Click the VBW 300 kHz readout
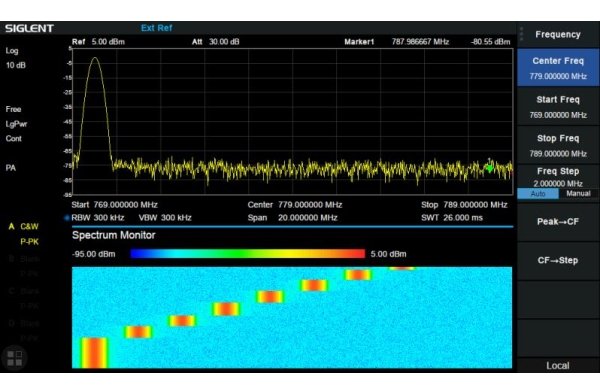This screenshot has width=600, height=390. [165, 218]
